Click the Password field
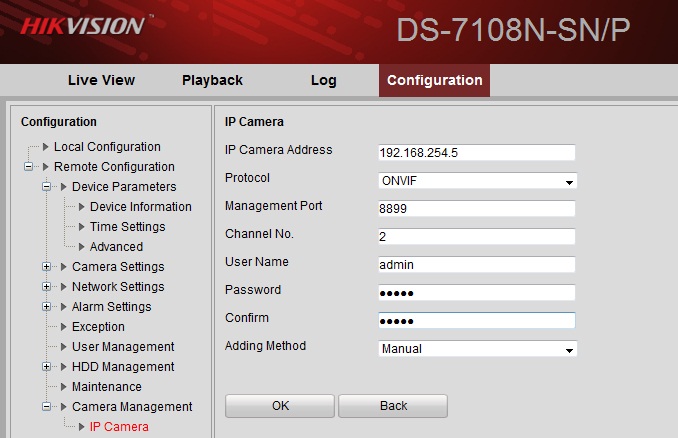 pos(477,293)
